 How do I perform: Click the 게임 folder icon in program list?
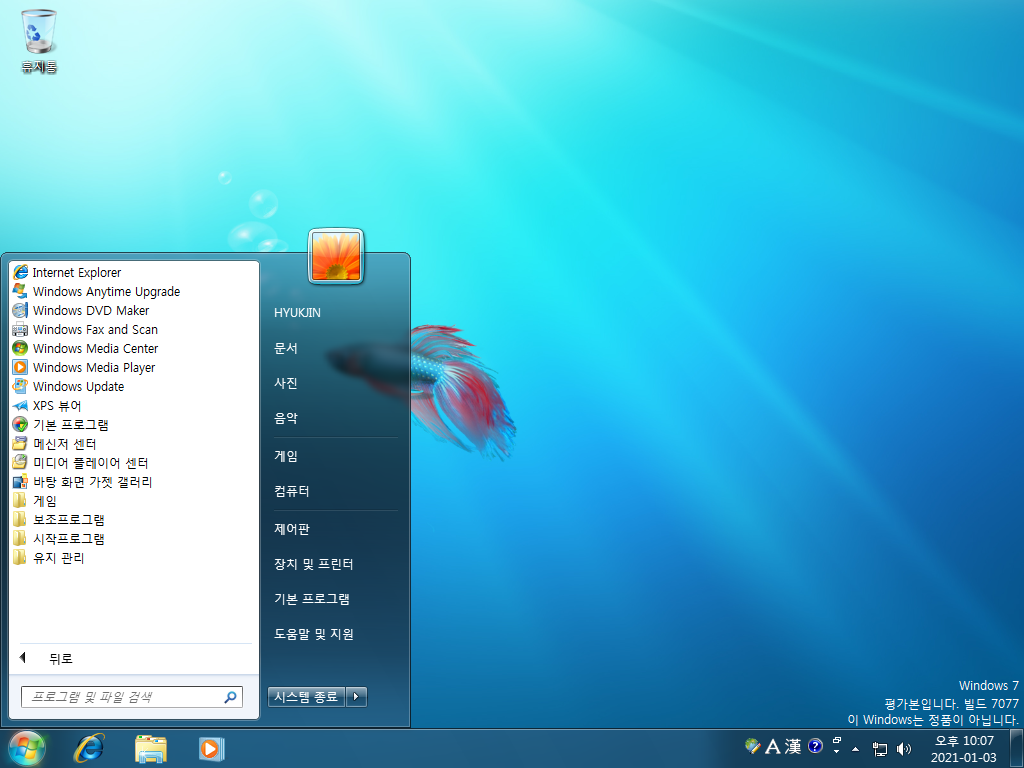pyautogui.click(x=20, y=501)
